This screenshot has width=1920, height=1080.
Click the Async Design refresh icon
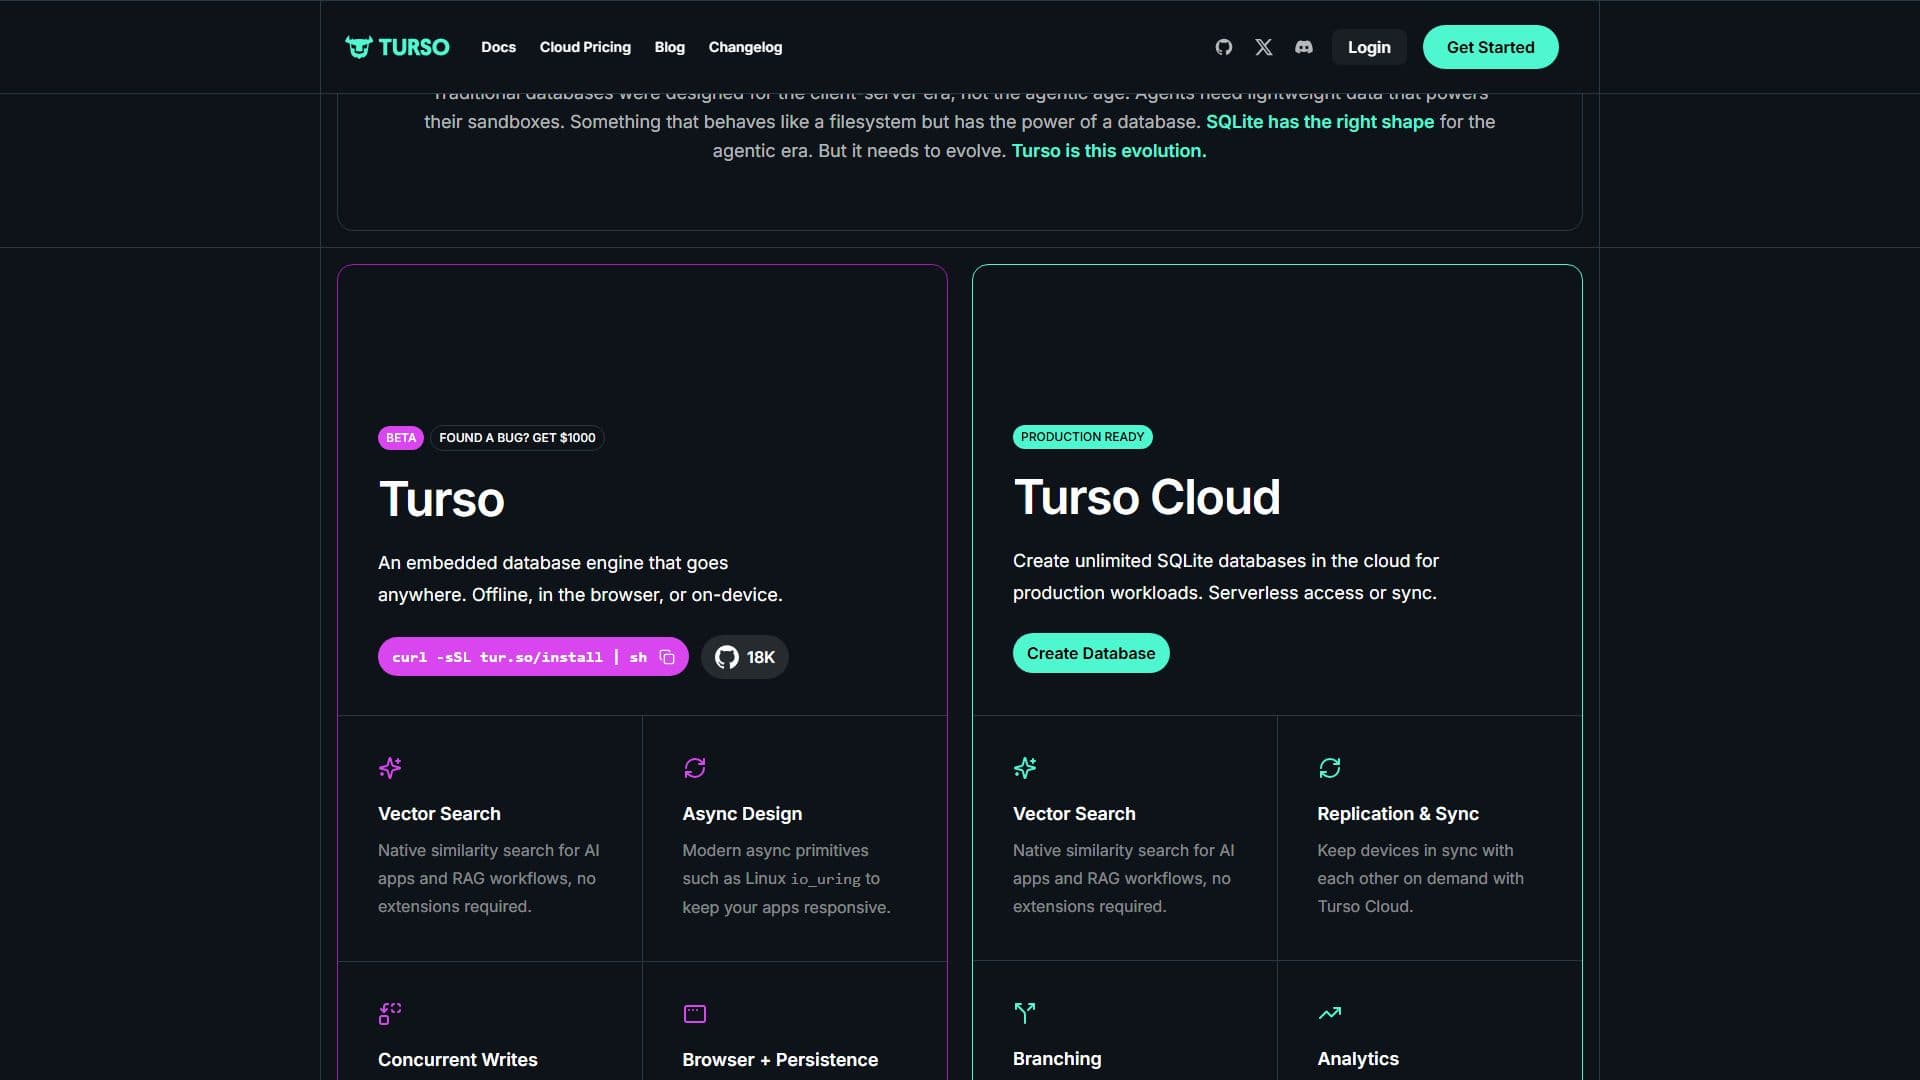click(x=695, y=768)
